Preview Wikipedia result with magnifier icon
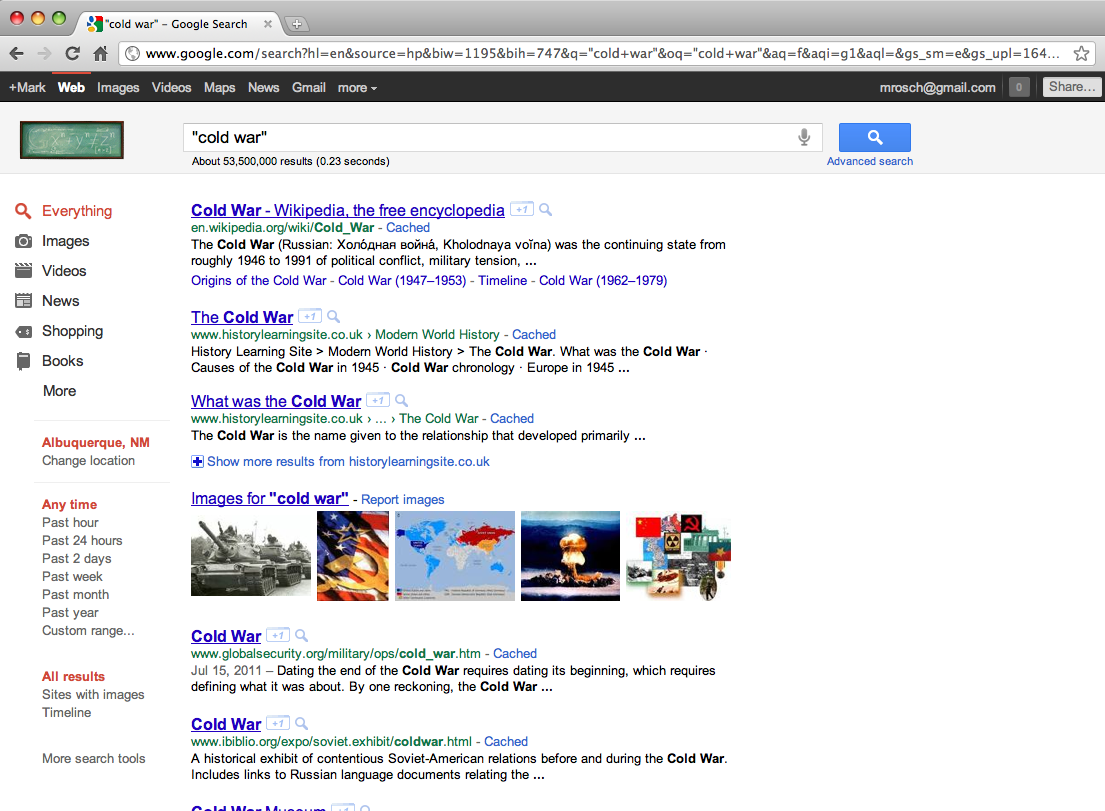The image size is (1105, 811). coord(545,209)
